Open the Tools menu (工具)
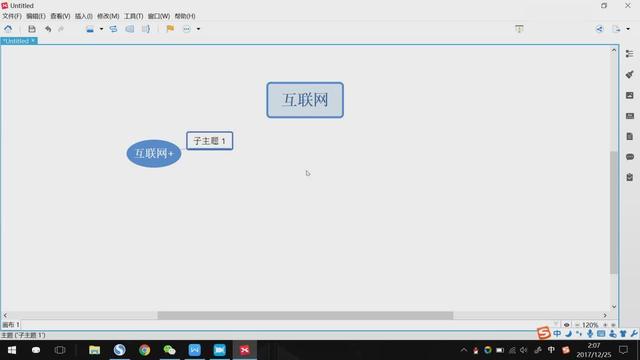Screen dimensions: 640x360 133,16
